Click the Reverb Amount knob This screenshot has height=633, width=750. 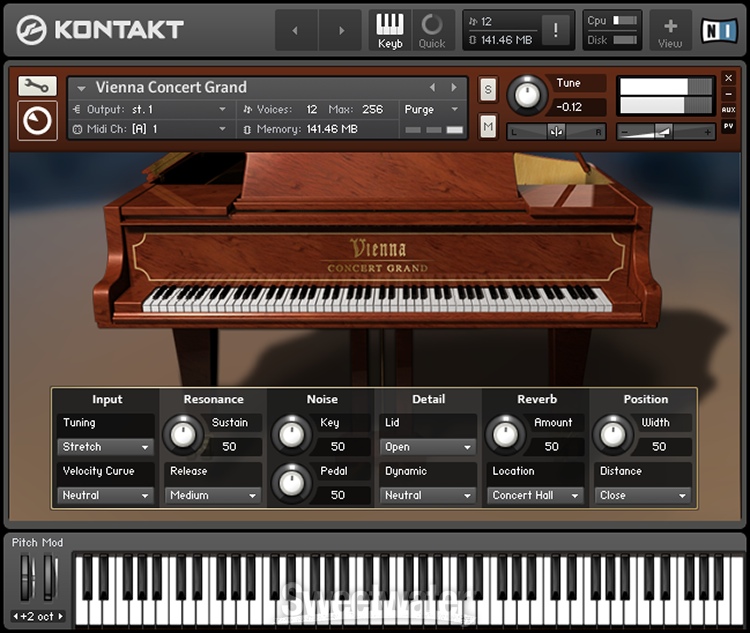point(506,435)
